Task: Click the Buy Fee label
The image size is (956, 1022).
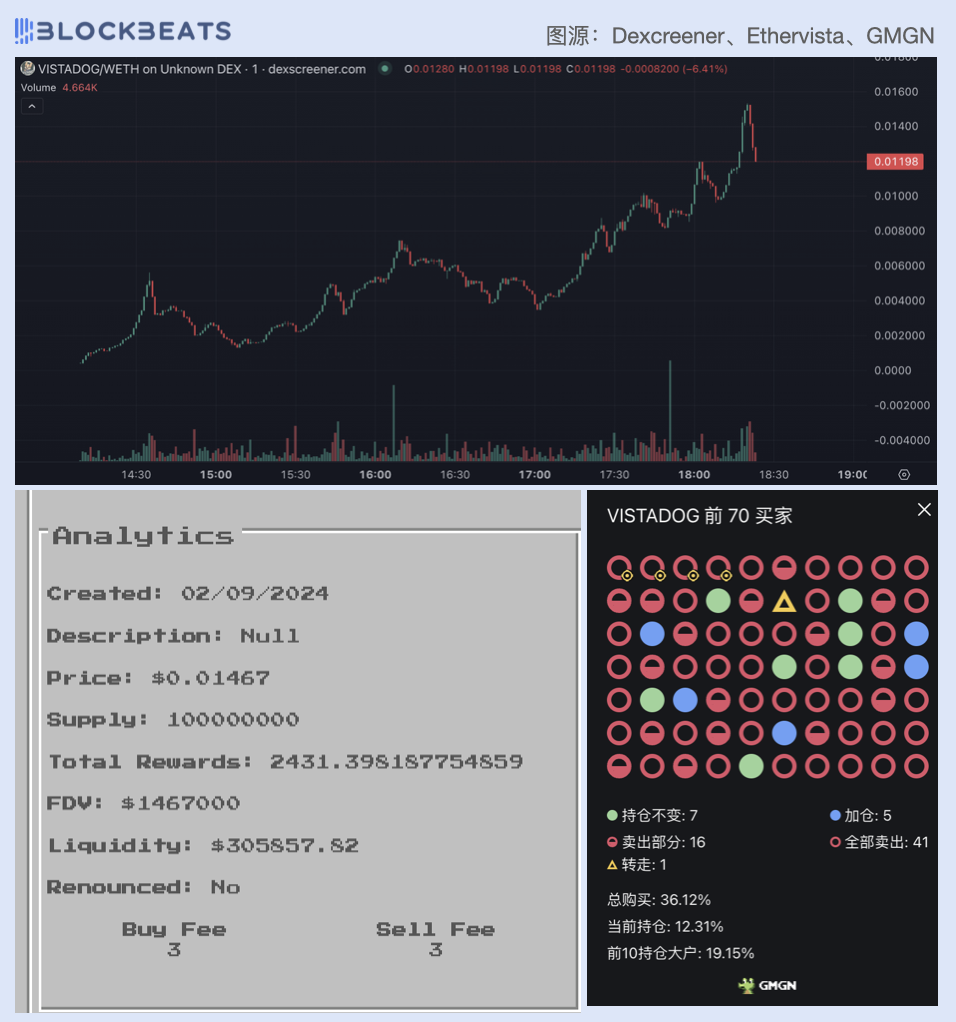Action: click(x=174, y=929)
